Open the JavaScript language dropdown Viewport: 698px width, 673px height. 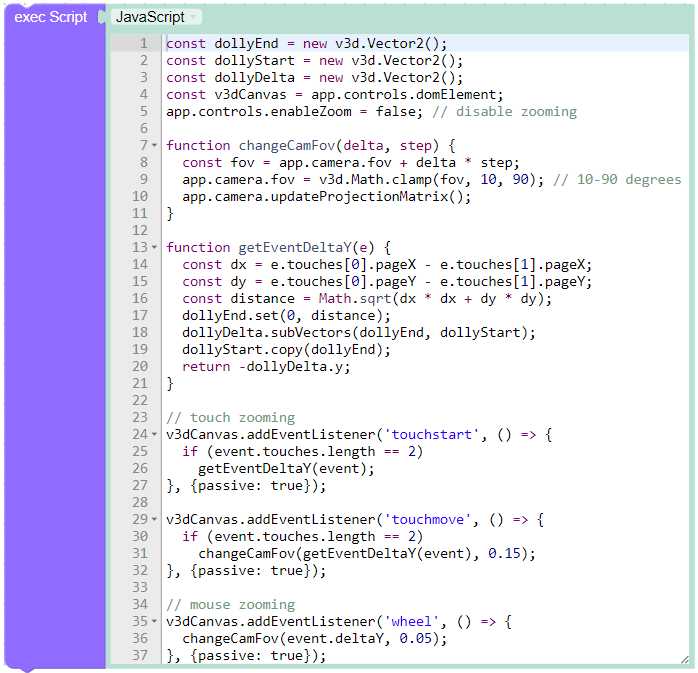click(156, 17)
